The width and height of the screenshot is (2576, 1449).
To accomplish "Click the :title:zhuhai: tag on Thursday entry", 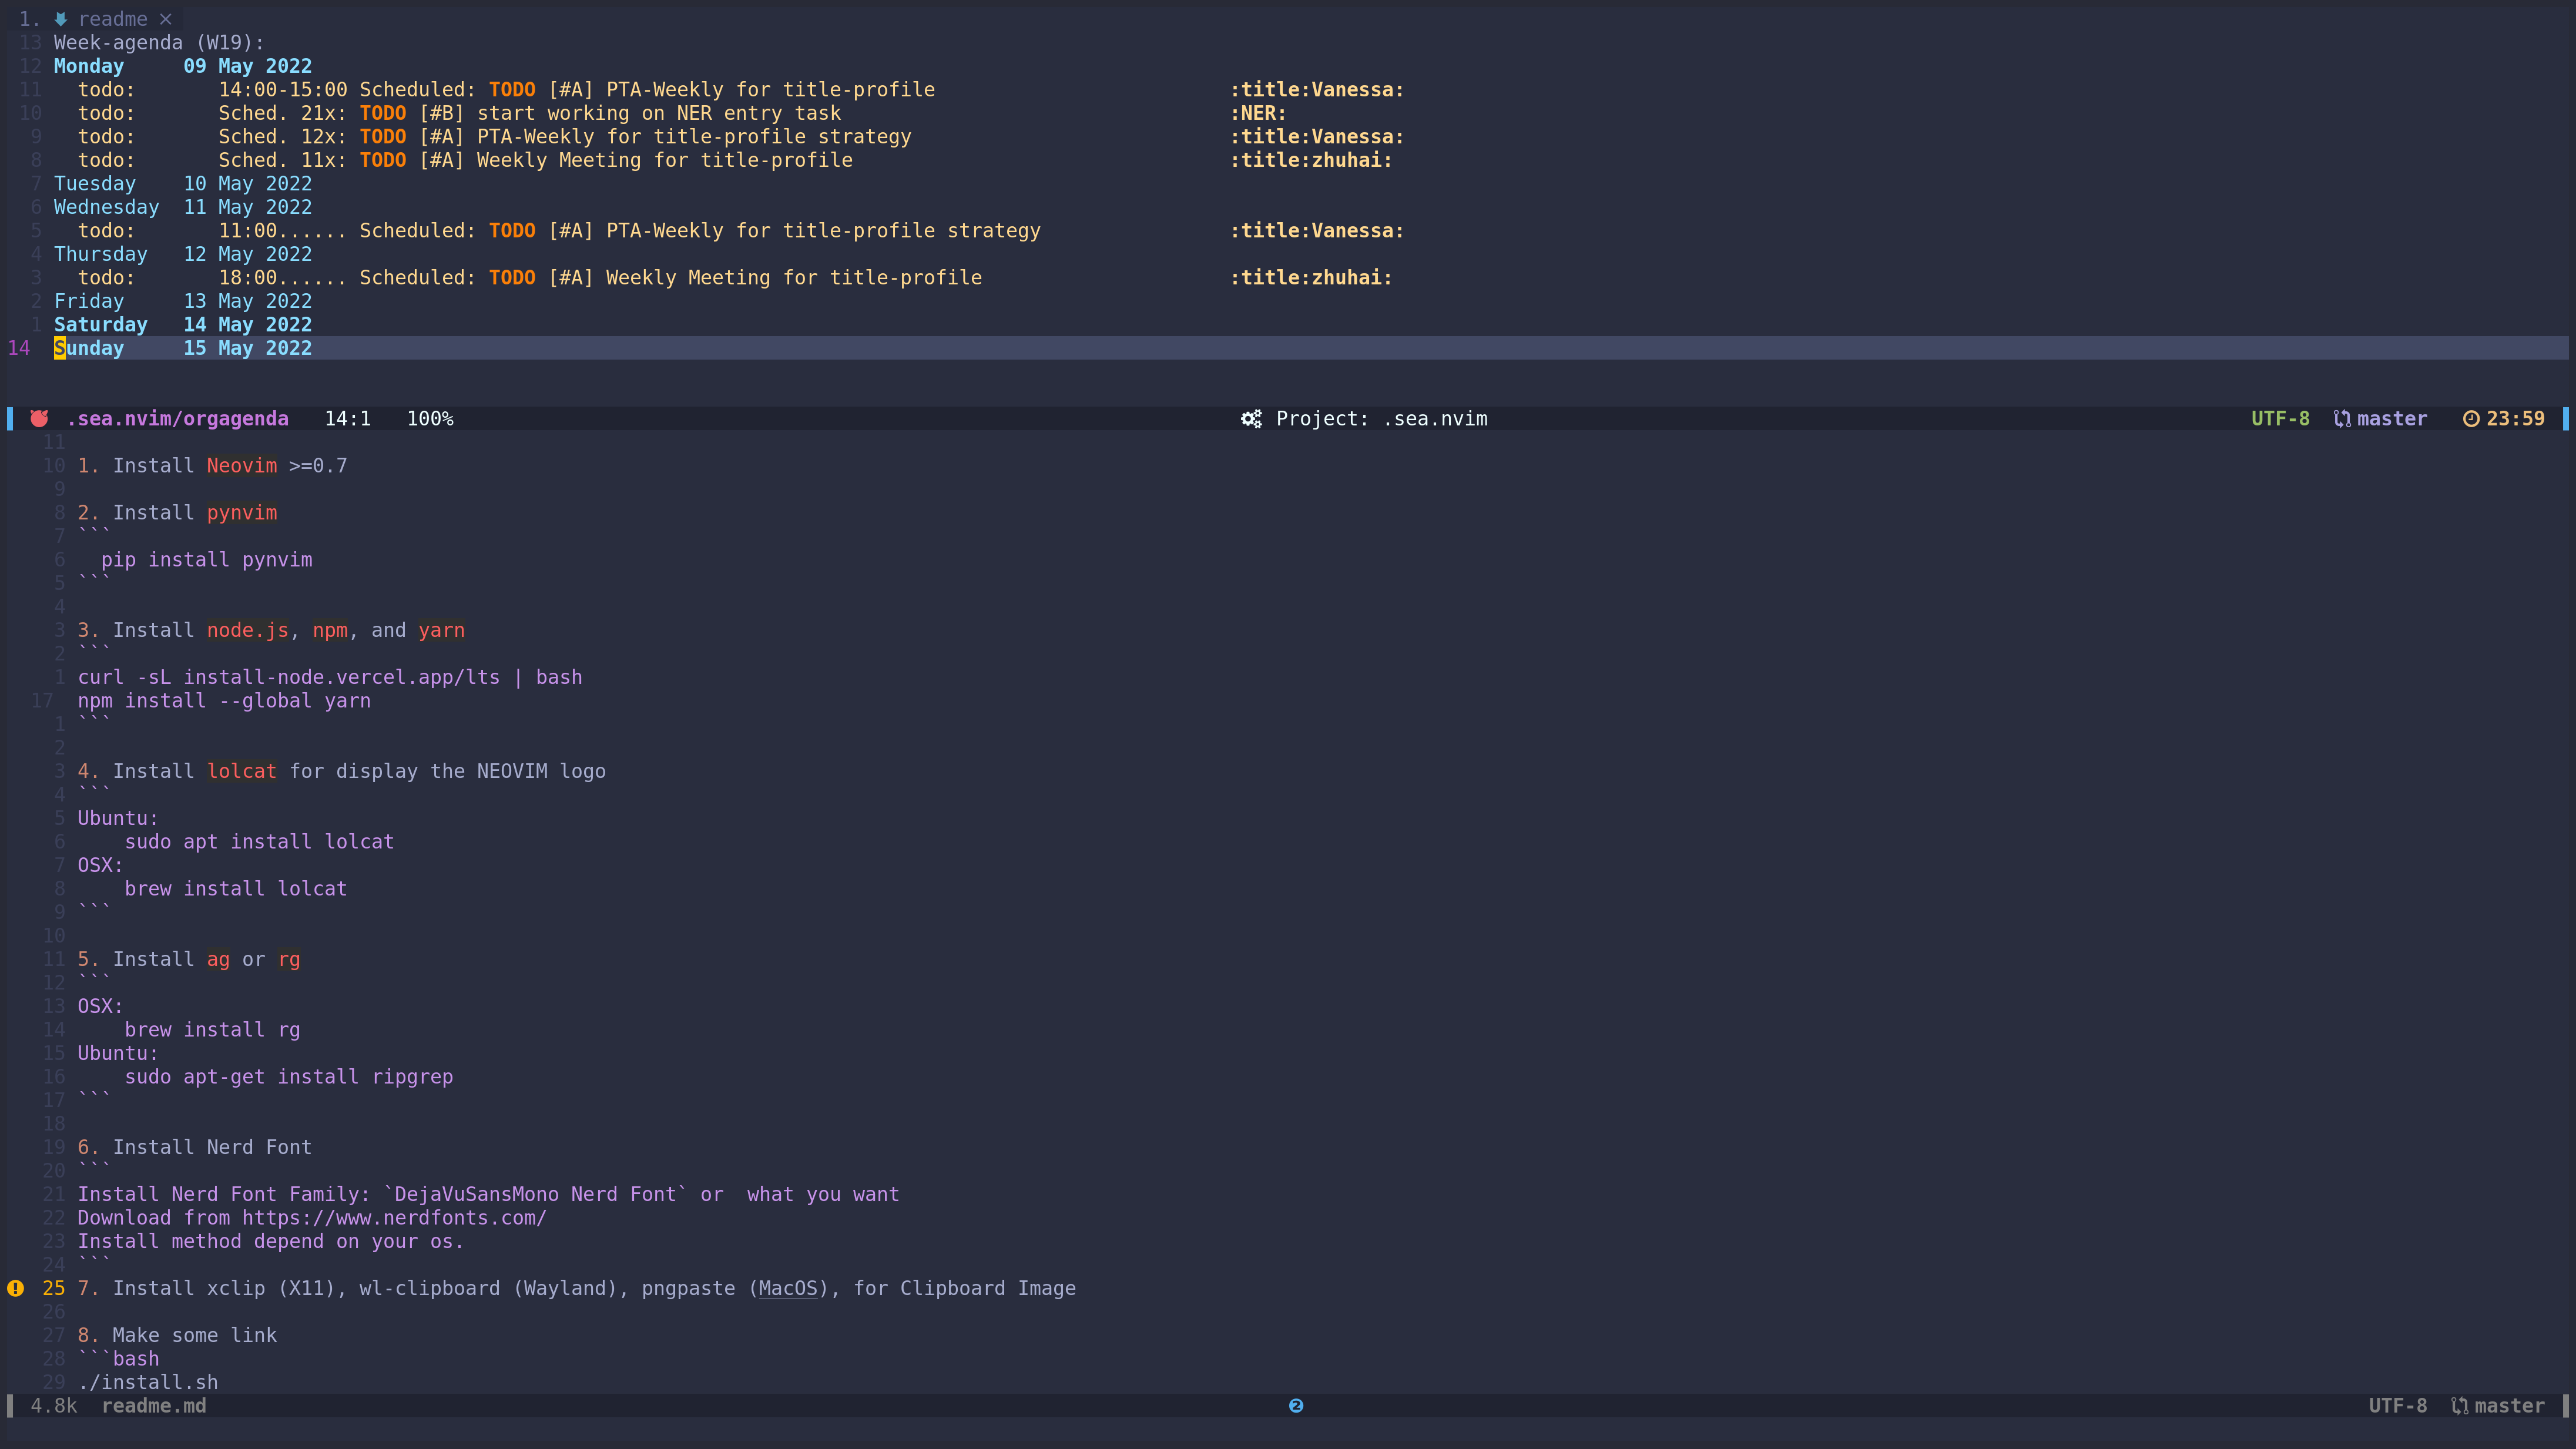I will pyautogui.click(x=1310, y=277).
